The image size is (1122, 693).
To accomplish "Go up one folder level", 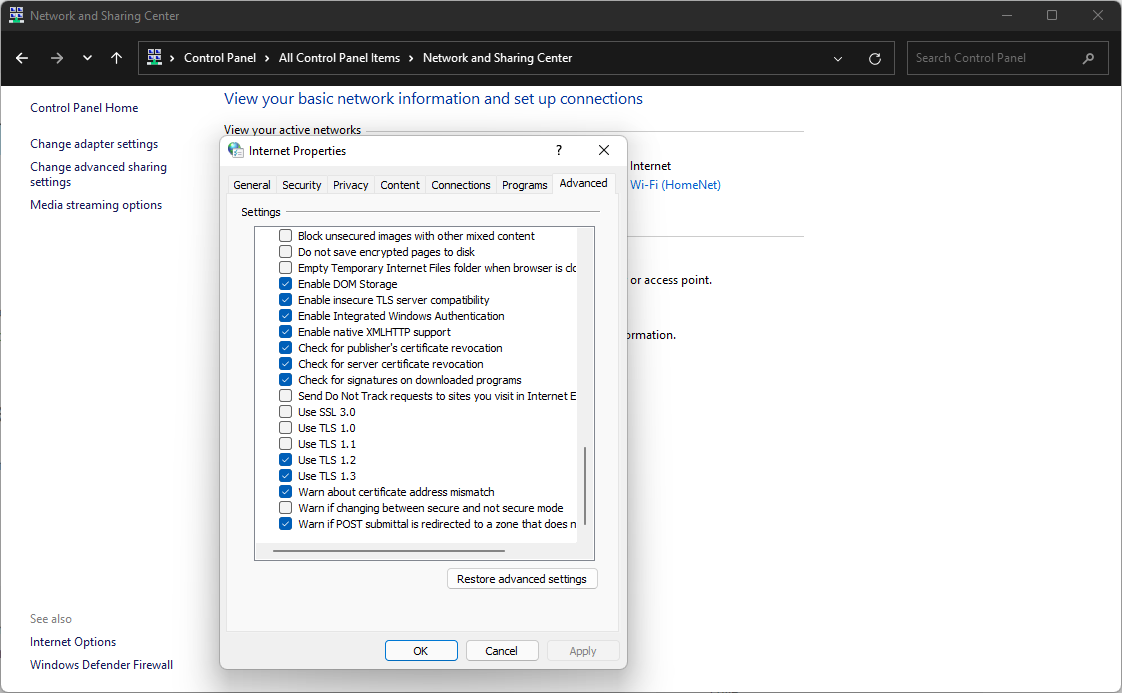I will coord(117,58).
